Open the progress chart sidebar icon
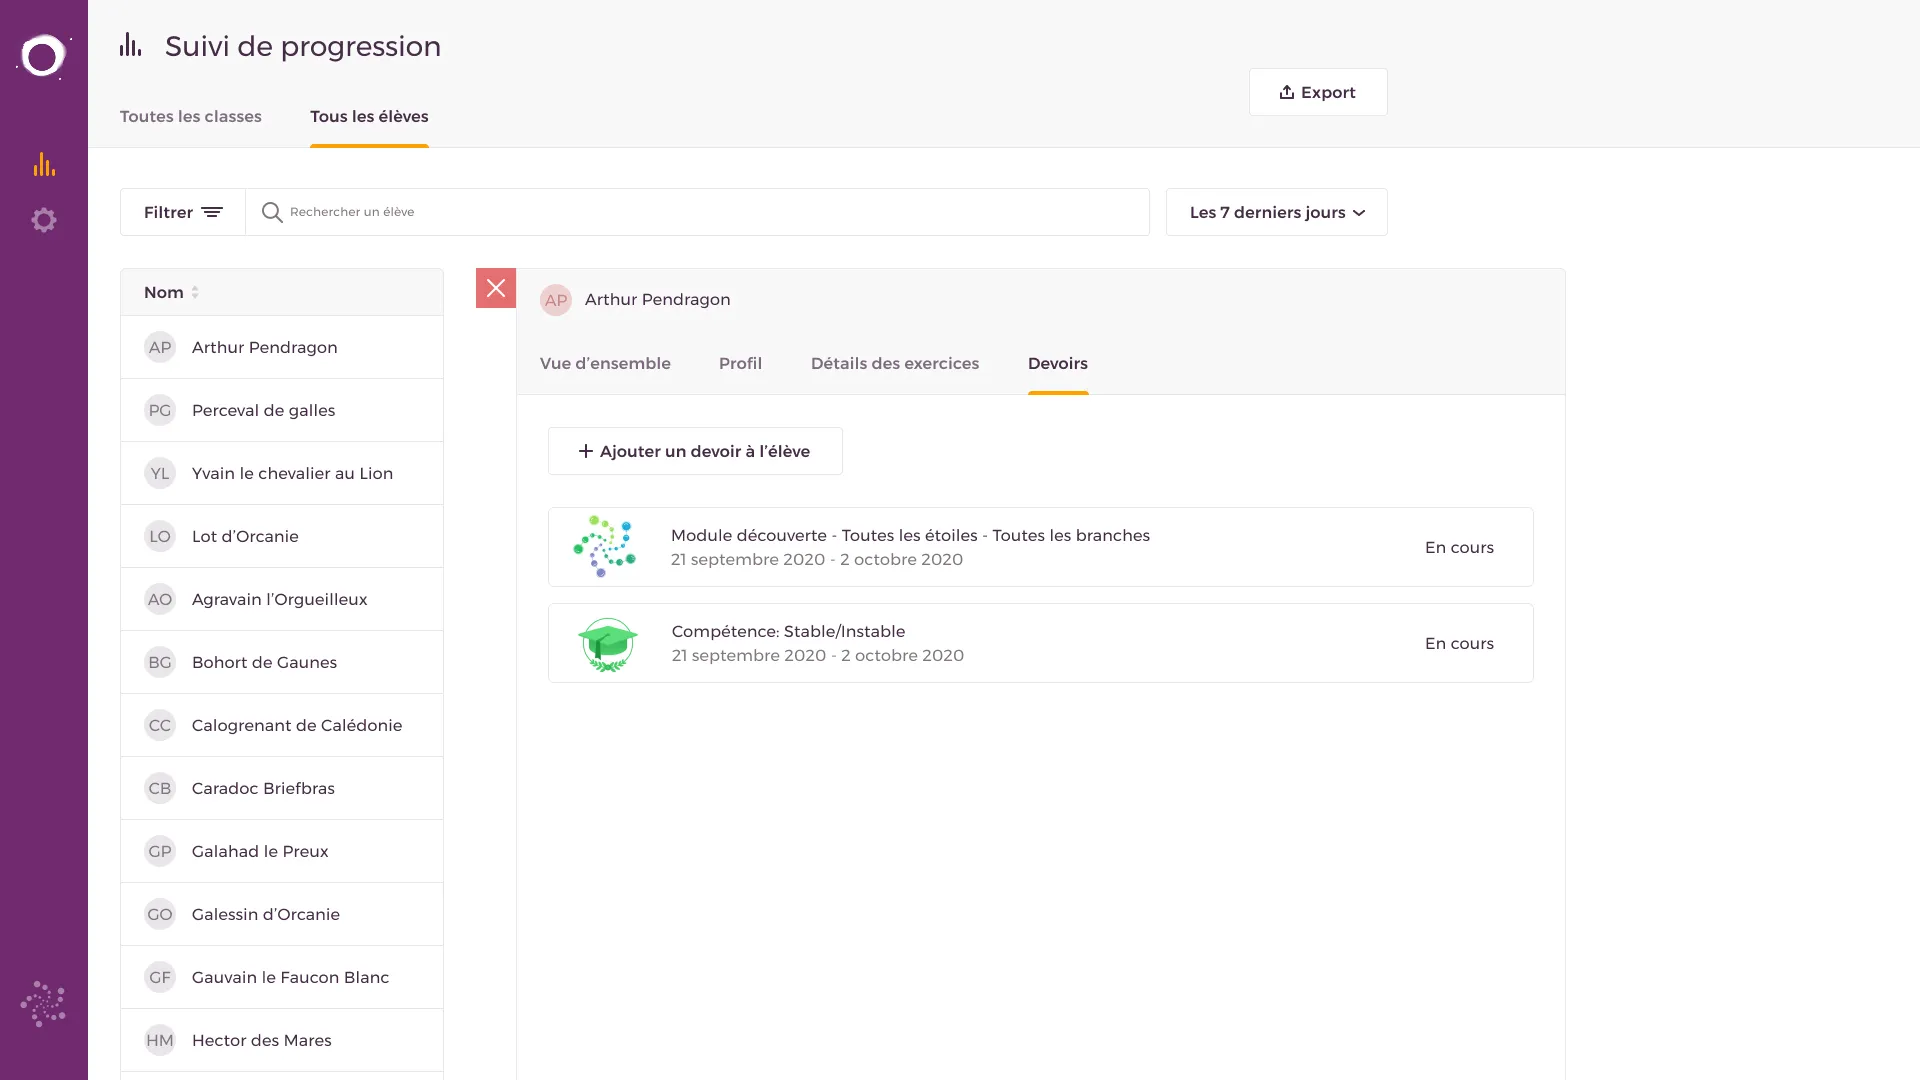Image resolution: width=1920 pixels, height=1080 pixels. tap(44, 164)
